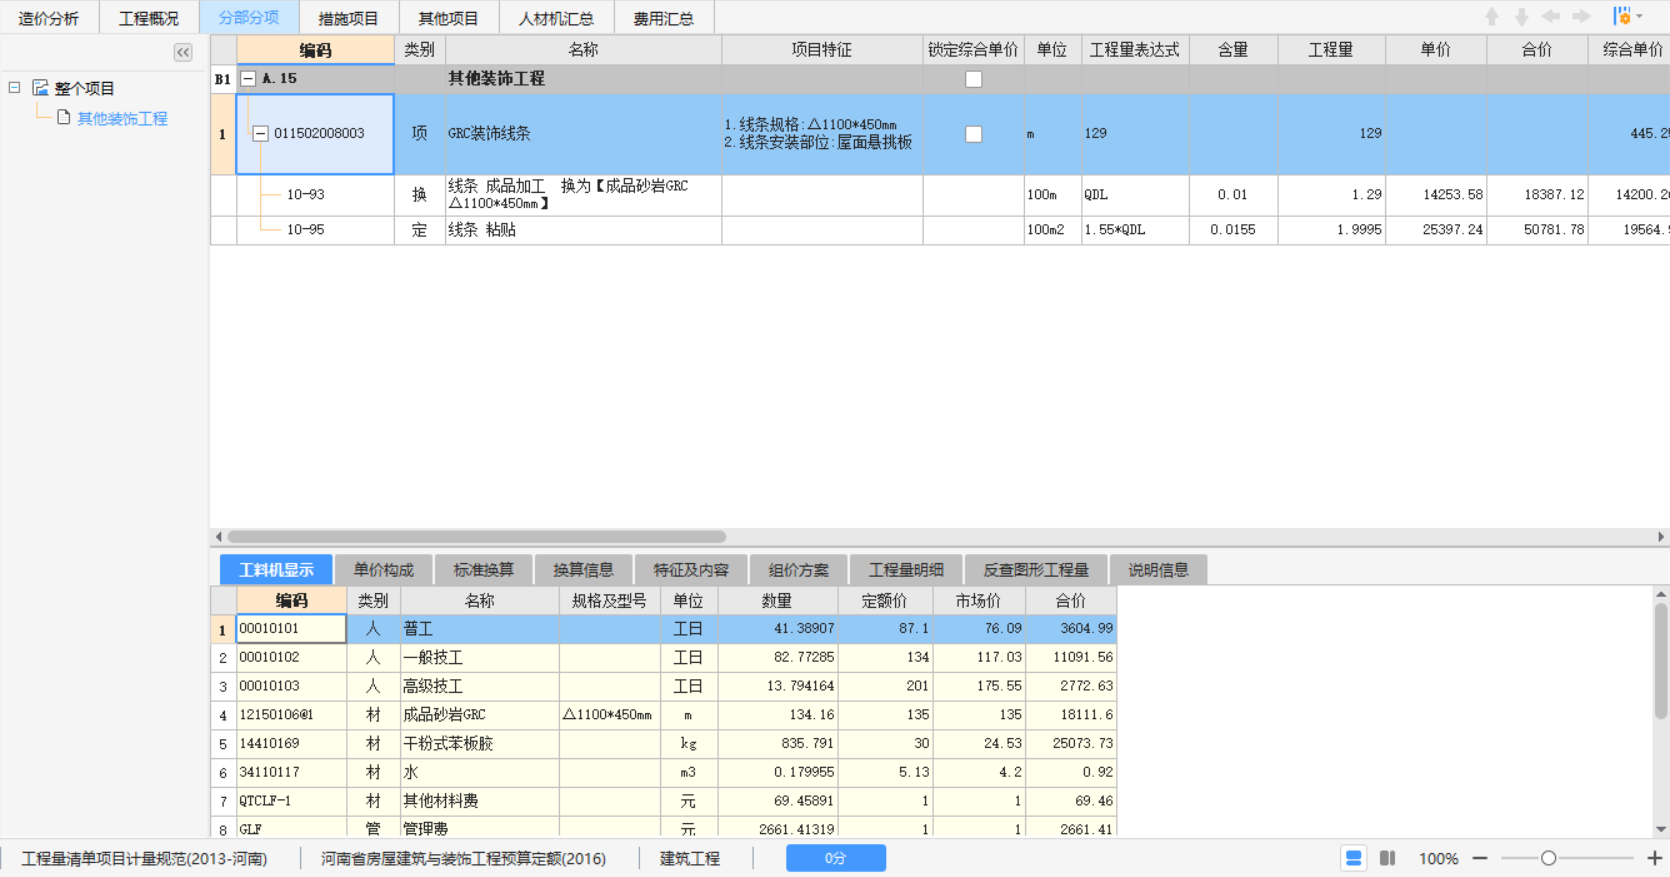Collapse the 整个项目 tree node
The width and height of the screenshot is (1670, 877).
14,88
